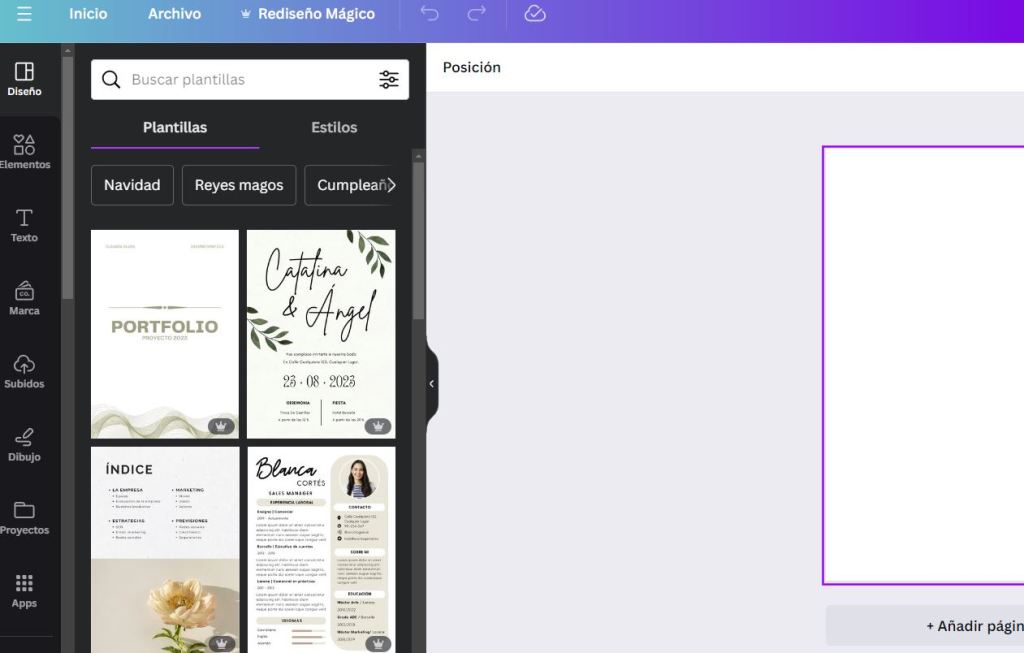Select the Dibujo drawing tool

pos(24,444)
